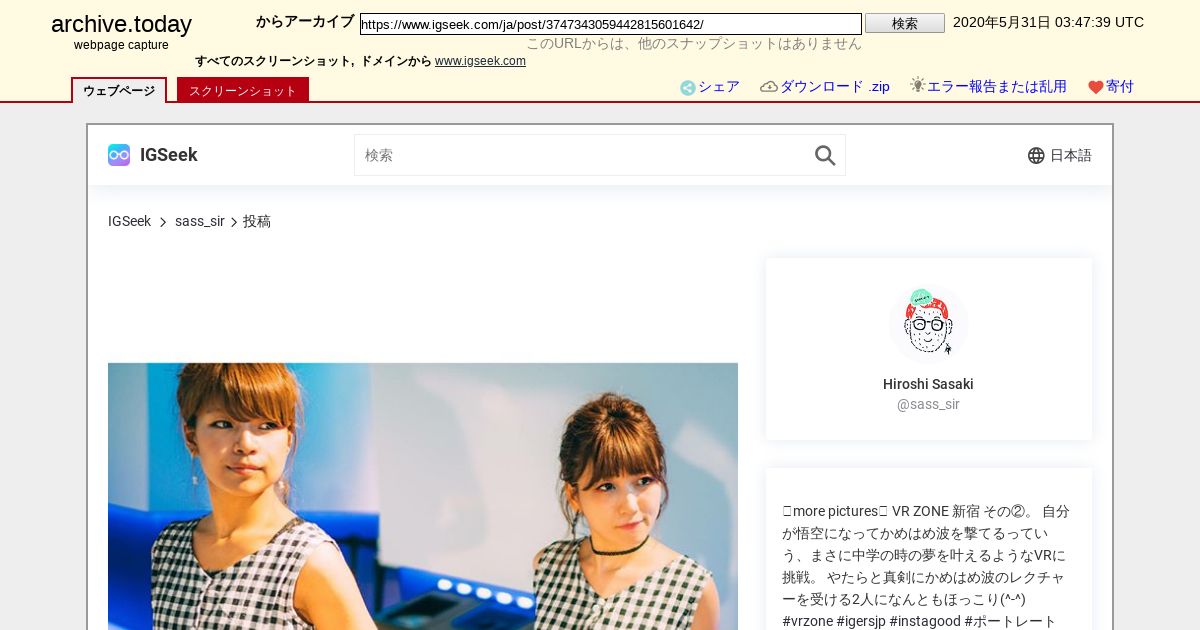The height and width of the screenshot is (630, 1200).
Task: Focus the archive URL input field
Action: click(x=611, y=24)
